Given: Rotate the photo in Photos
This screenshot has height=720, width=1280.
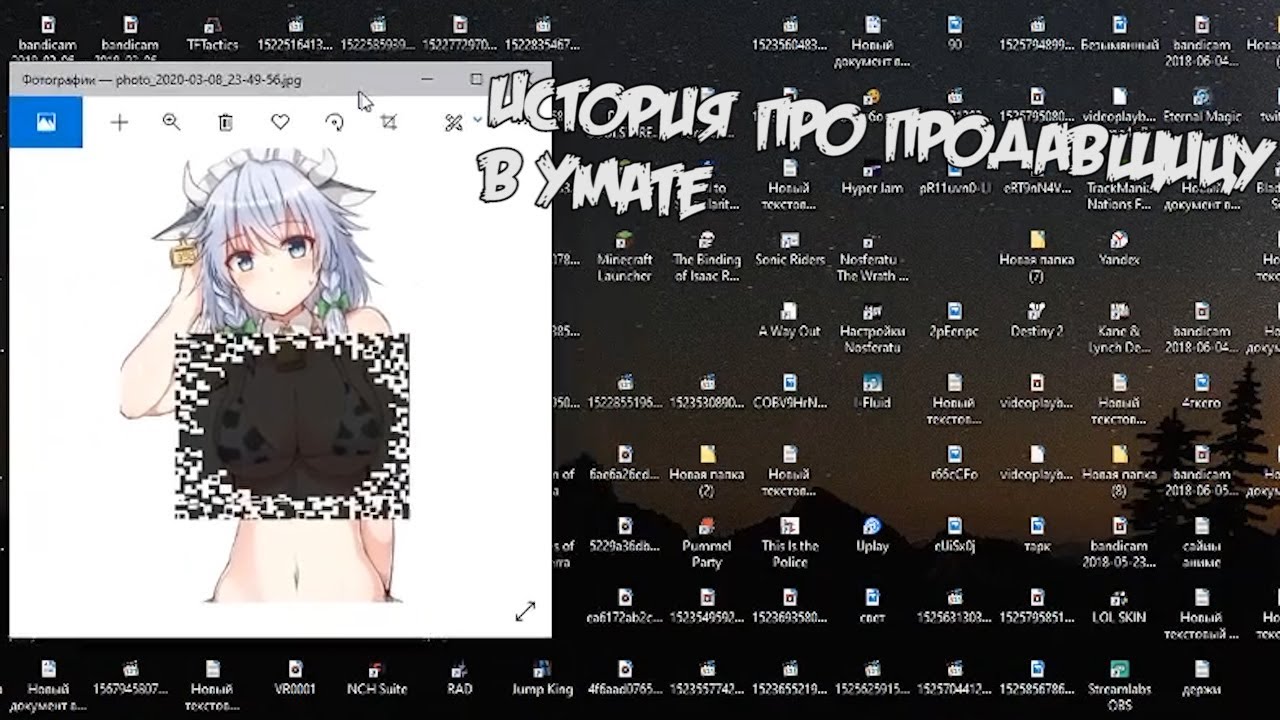Looking at the screenshot, I should pyautogui.click(x=335, y=122).
